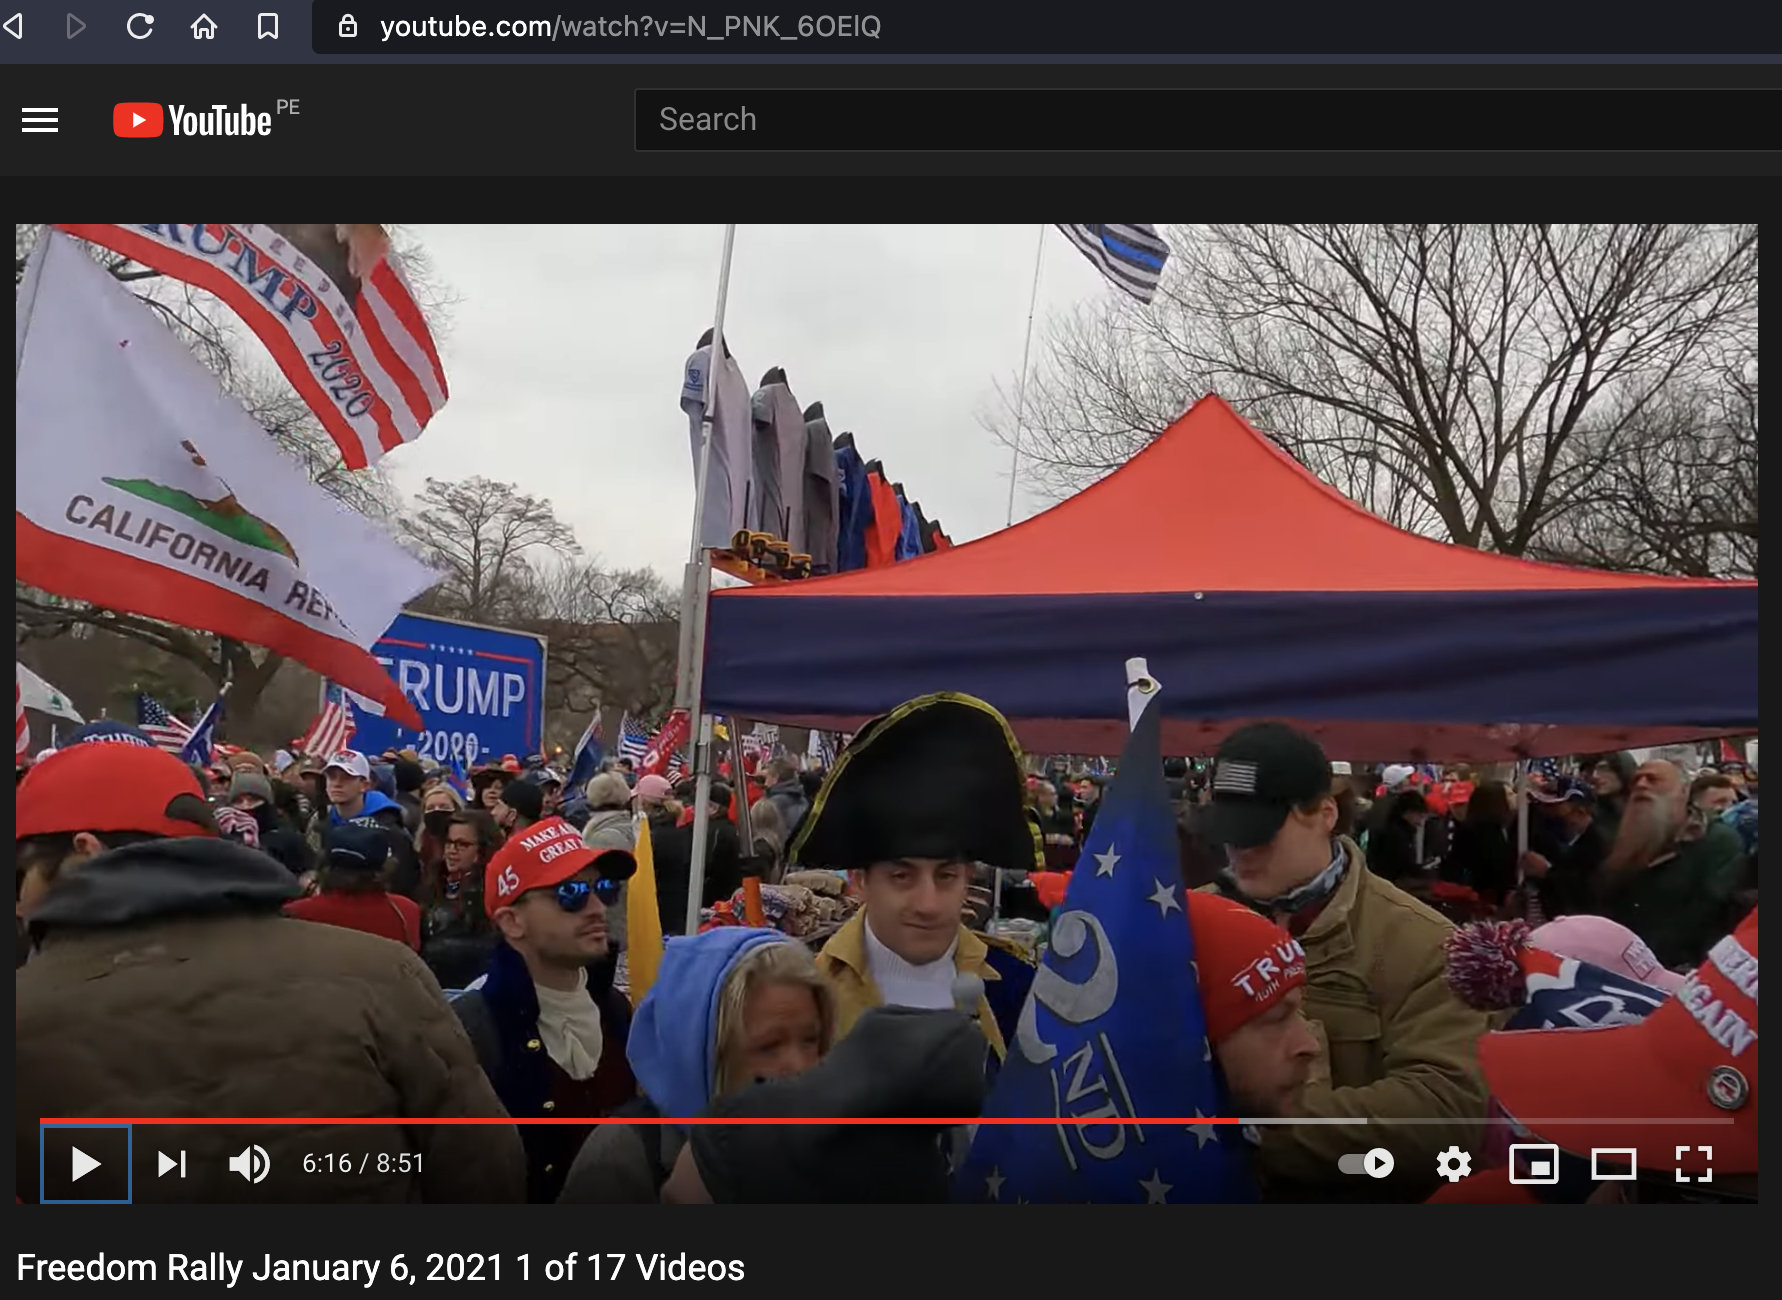Click the browser forward arrow
The height and width of the screenshot is (1300, 1782).
pos(76,26)
